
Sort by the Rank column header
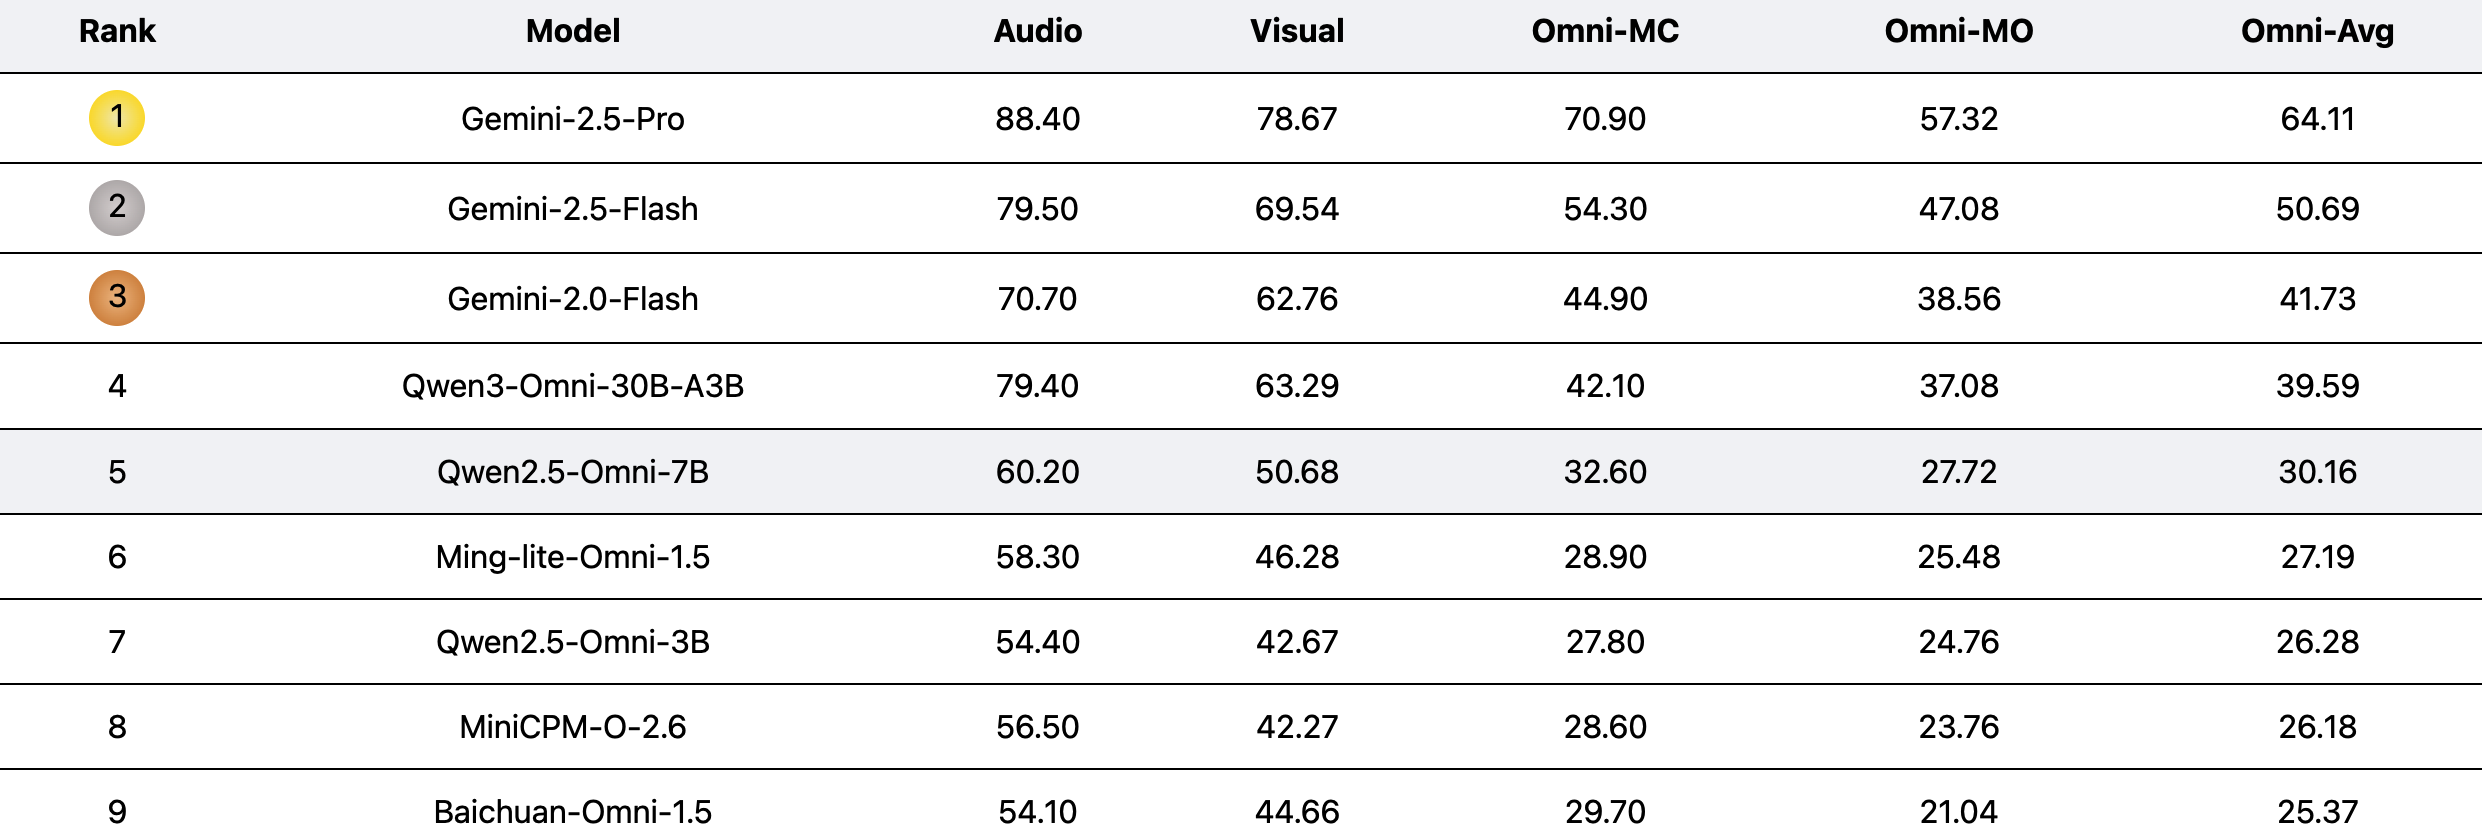point(117,32)
